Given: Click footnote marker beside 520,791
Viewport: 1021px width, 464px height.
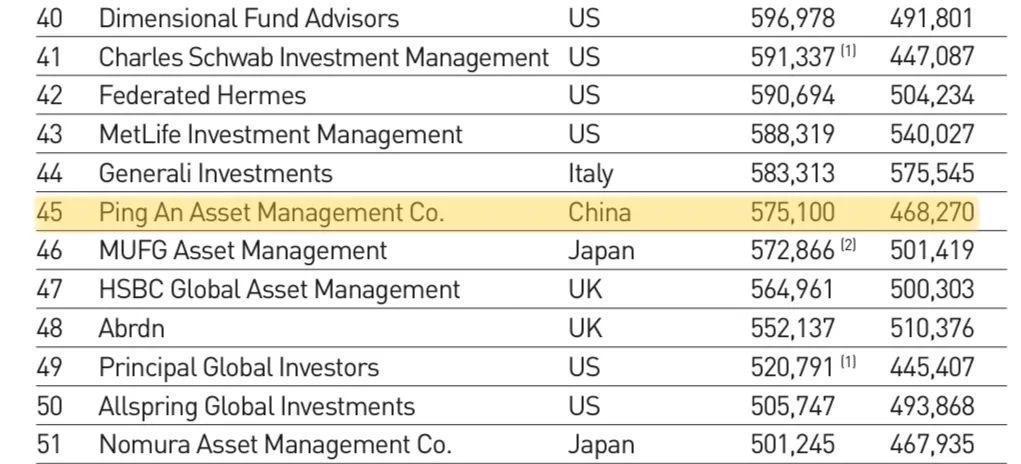Looking at the screenshot, I should pos(848,362).
